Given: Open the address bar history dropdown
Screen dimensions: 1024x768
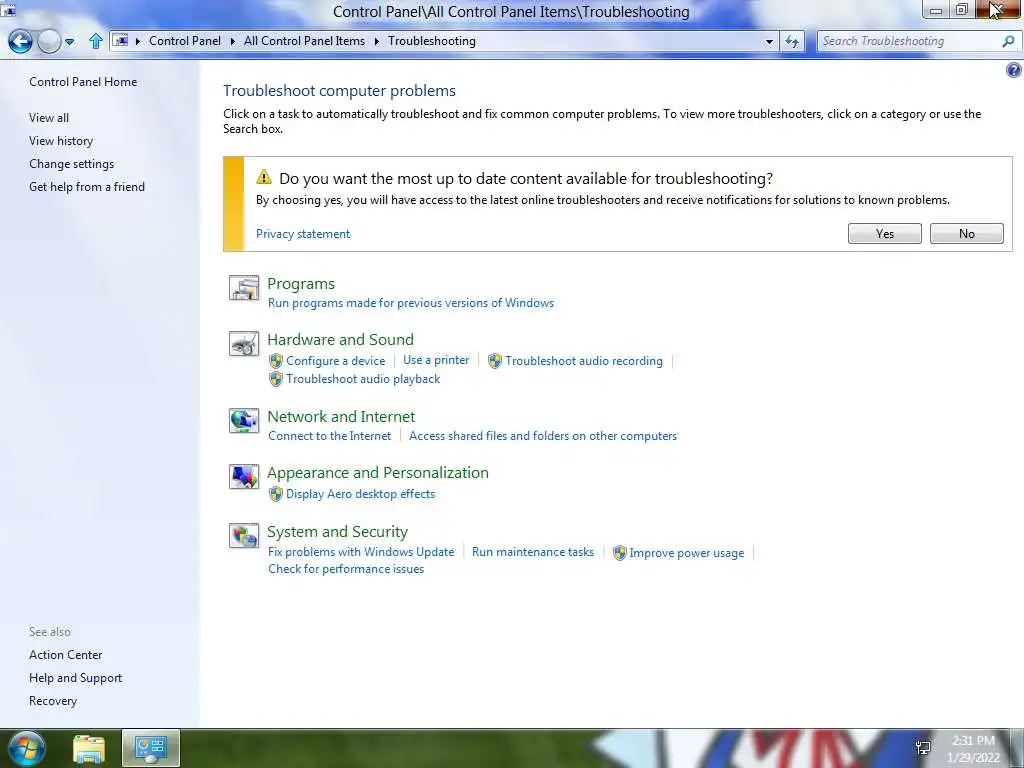Looking at the screenshot, I should [x=769, y=41].
